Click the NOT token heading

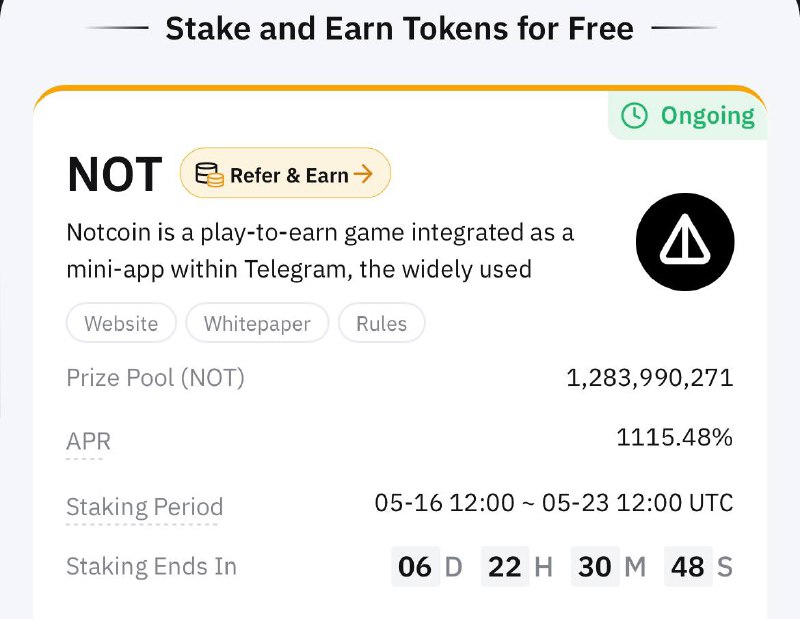115,175
